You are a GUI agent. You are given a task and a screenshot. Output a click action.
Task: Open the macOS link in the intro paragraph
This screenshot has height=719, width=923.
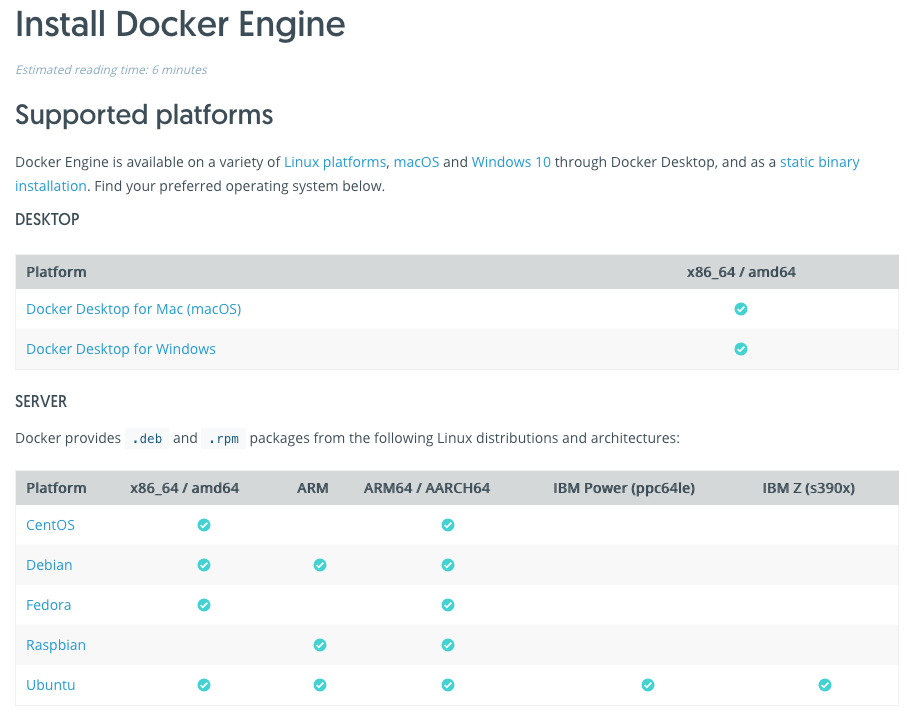tap(416, 162)
